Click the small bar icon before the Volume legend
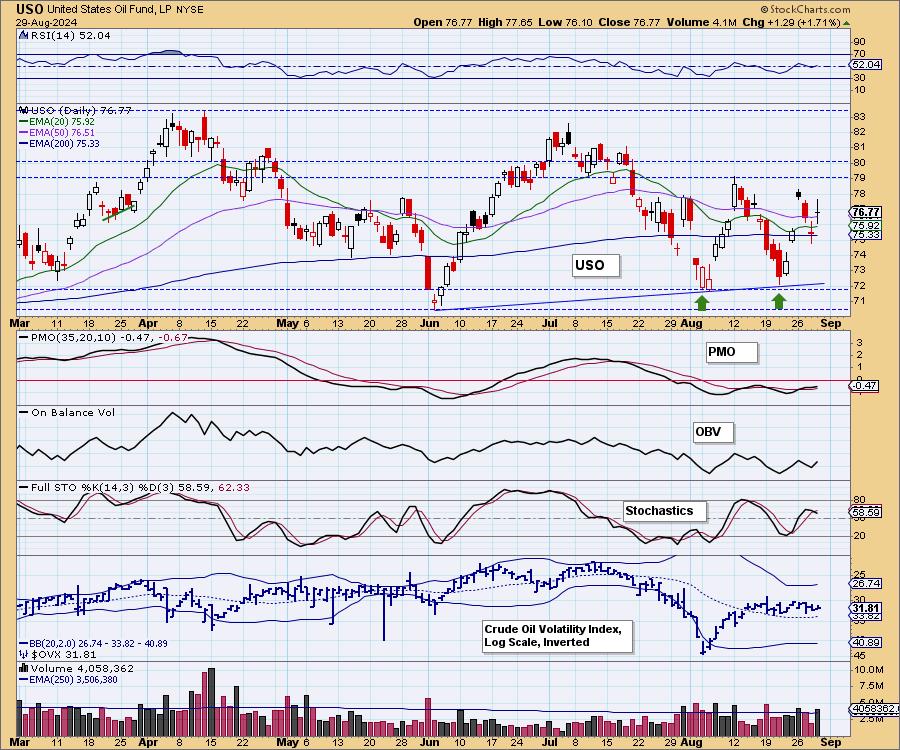The width and height of the screenshot is (900, 750). tap(24, 668)
